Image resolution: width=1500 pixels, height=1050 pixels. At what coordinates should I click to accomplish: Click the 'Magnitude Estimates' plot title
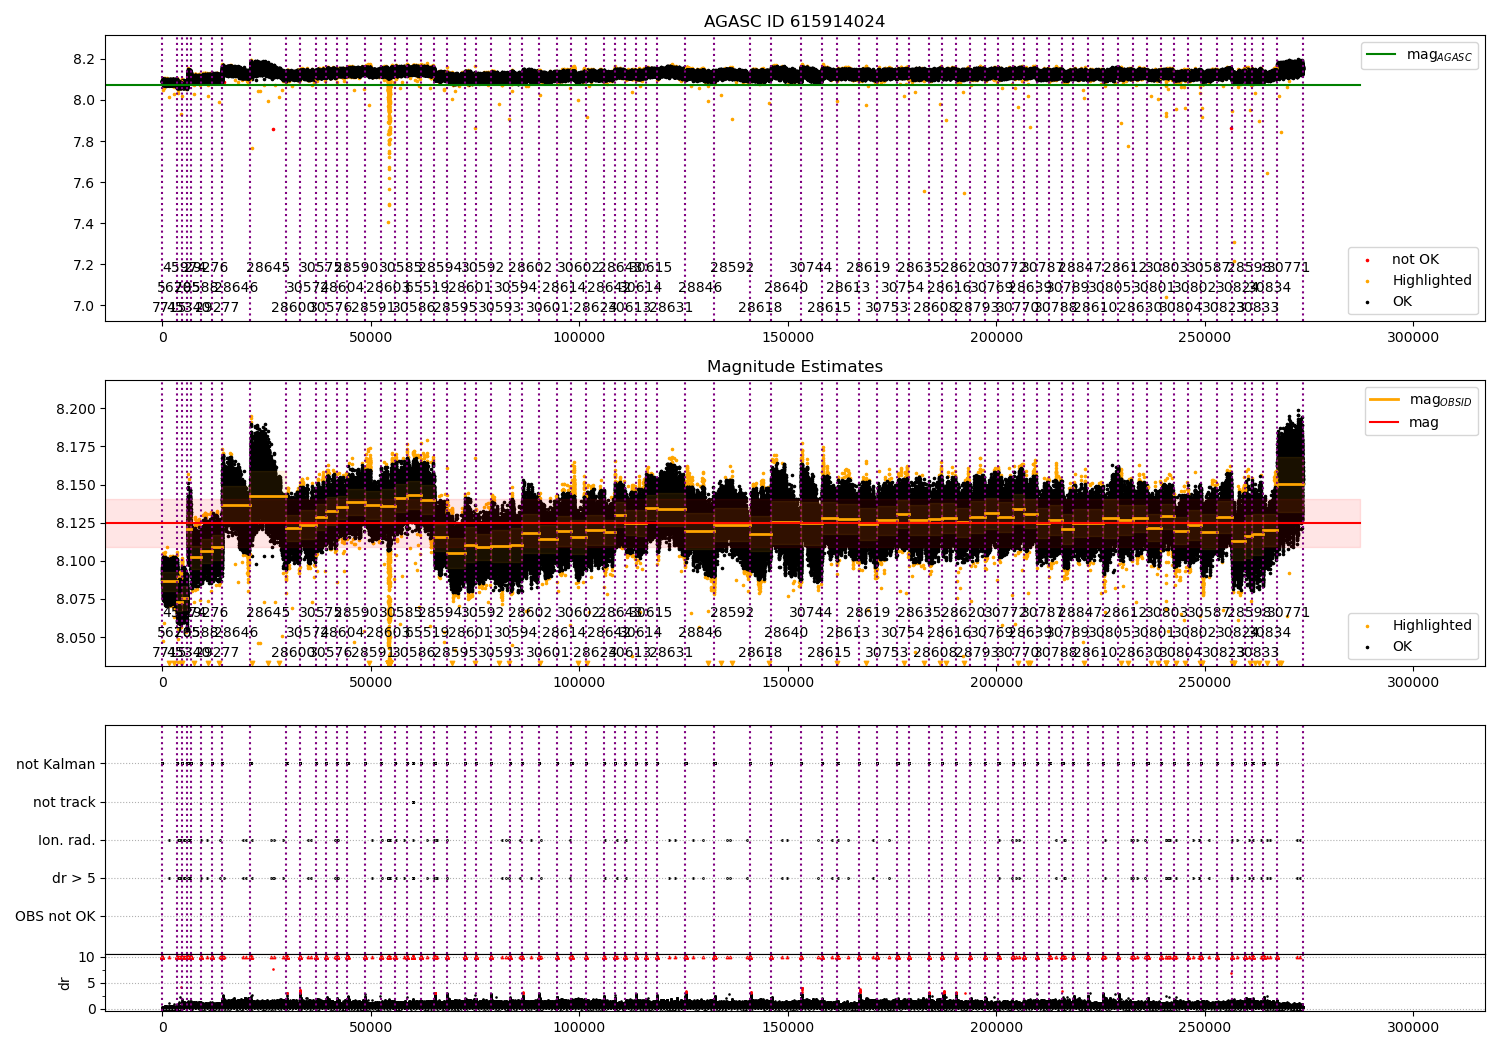click(x=794, y=367)
